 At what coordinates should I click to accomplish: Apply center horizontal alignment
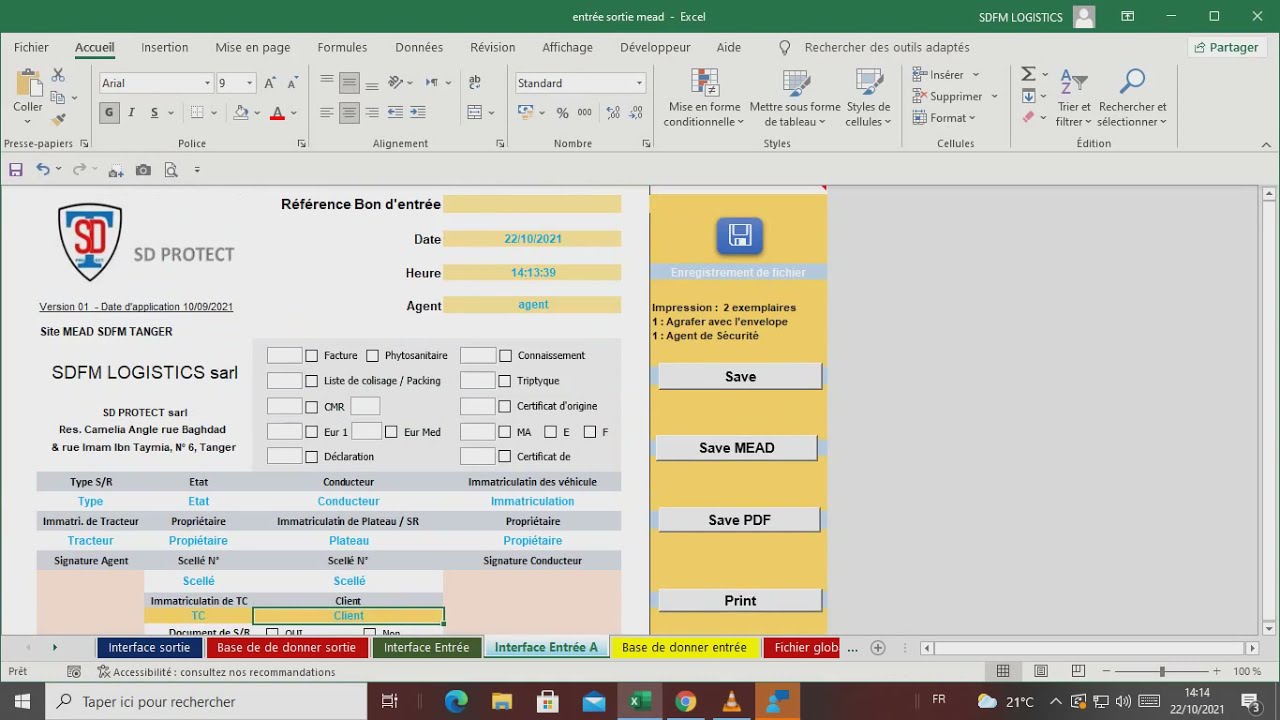click(349, 113)
